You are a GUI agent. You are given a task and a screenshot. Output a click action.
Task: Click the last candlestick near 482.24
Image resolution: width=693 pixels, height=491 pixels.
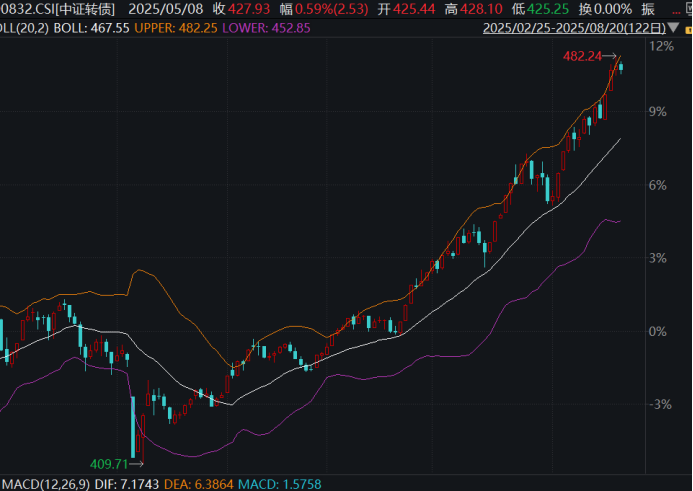621,67
